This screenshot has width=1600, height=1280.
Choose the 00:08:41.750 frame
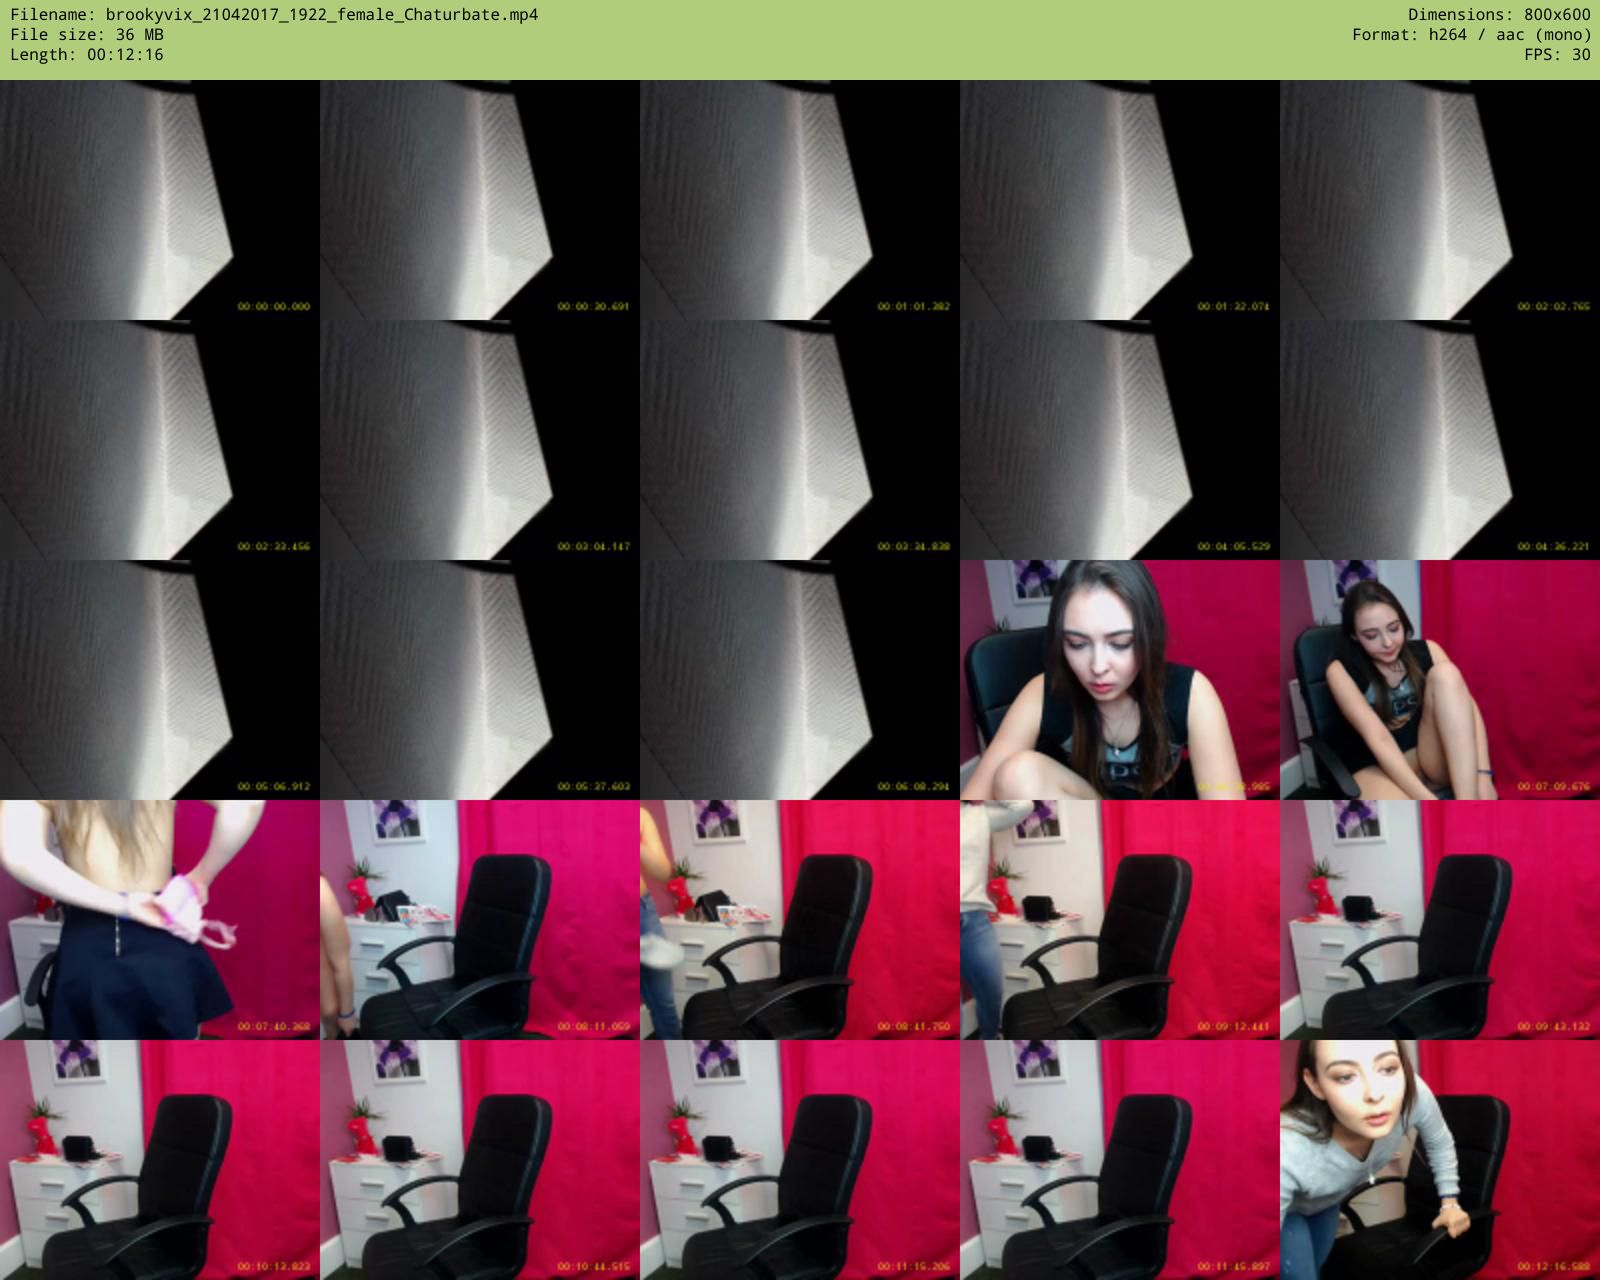click(800, 920)
